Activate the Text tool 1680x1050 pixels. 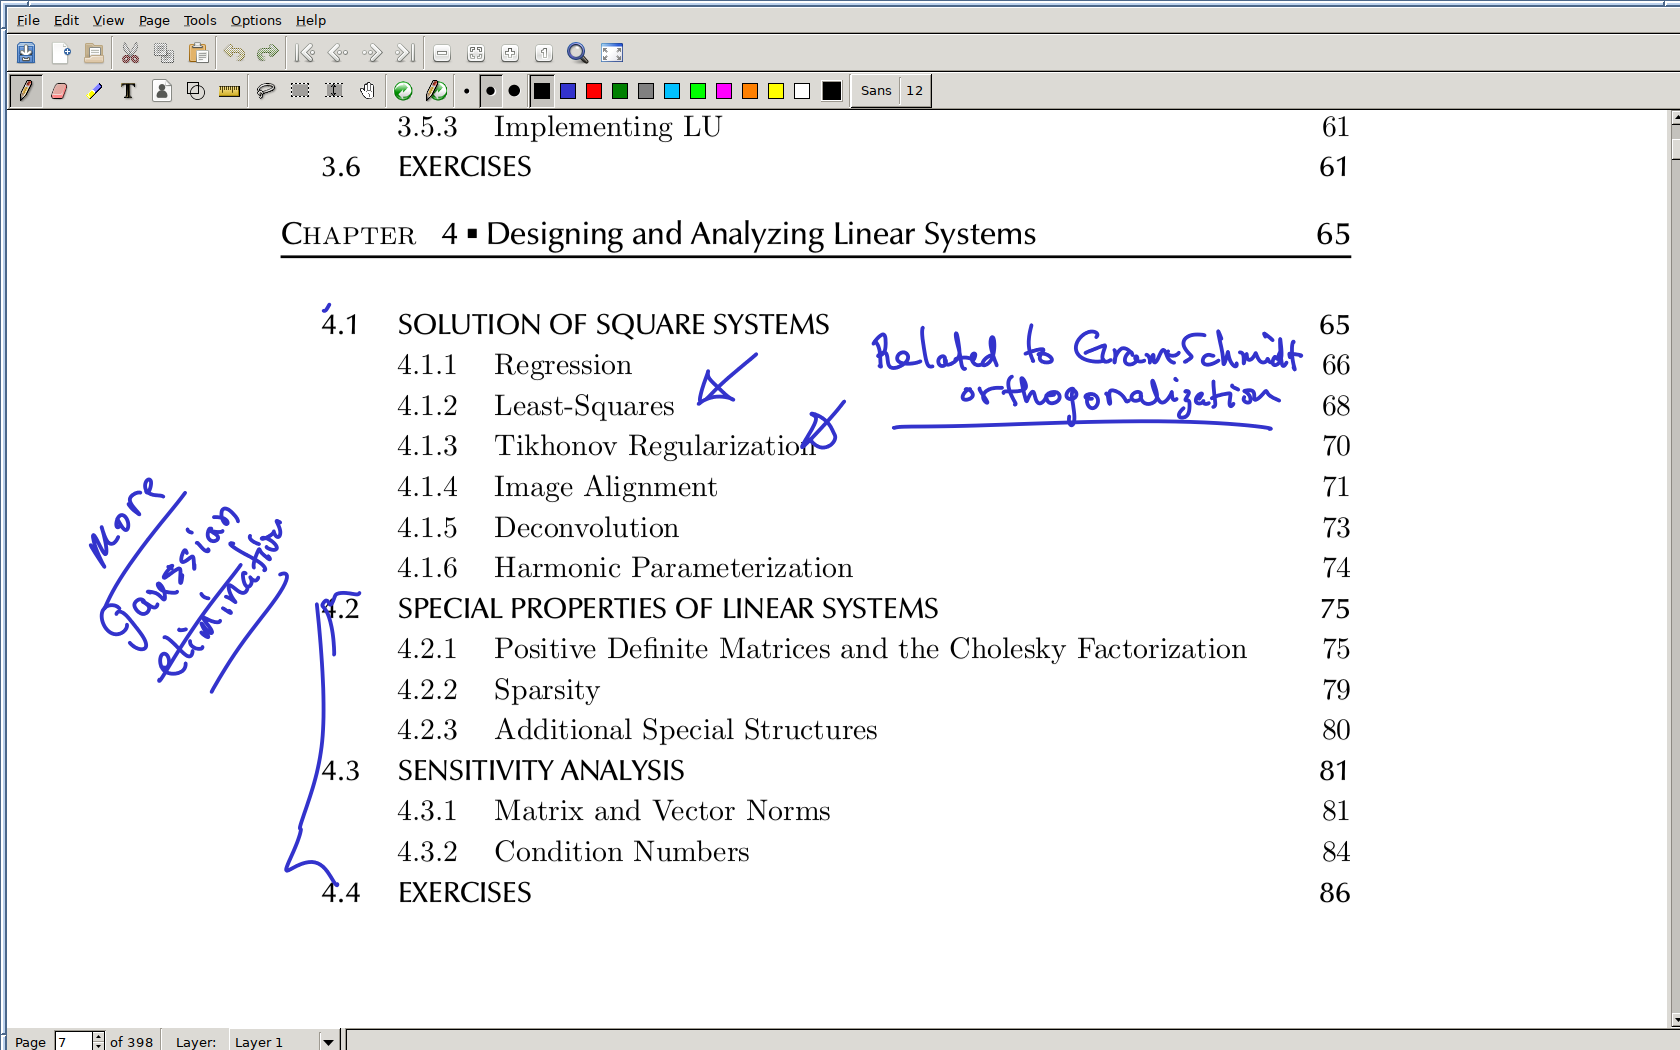(x=128, y=91)
